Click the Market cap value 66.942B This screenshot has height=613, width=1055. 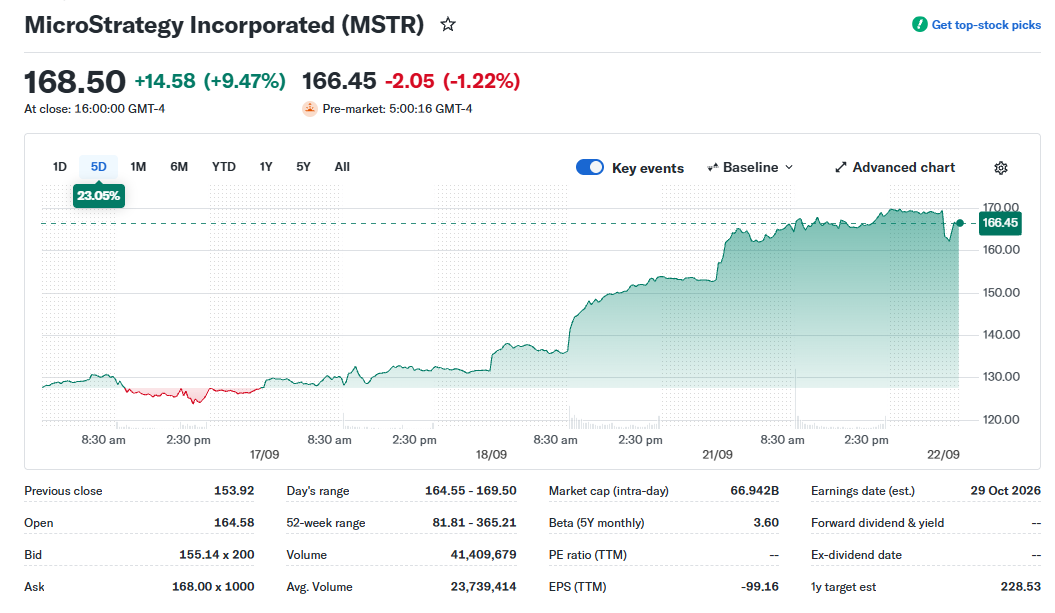[x=755, y=491]
